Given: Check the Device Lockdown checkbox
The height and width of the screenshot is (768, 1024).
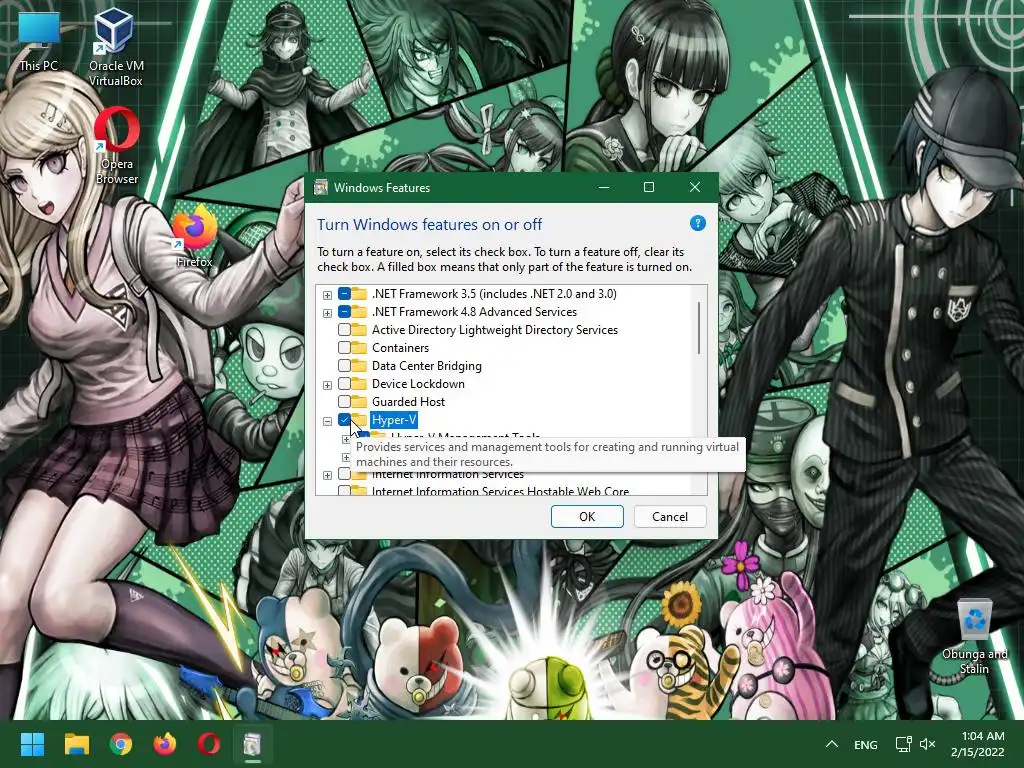Looking at the screenshot, I should click(344, 383).
